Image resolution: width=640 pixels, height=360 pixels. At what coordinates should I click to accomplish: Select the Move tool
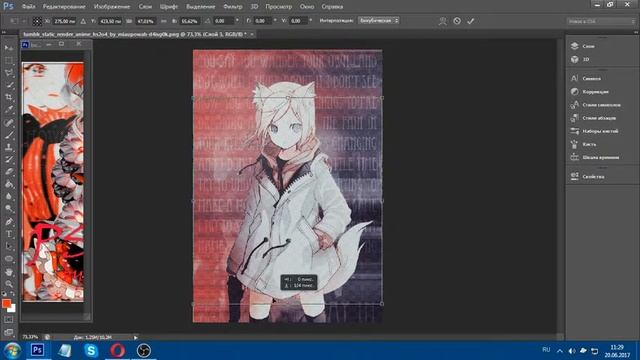click(9, 48)
